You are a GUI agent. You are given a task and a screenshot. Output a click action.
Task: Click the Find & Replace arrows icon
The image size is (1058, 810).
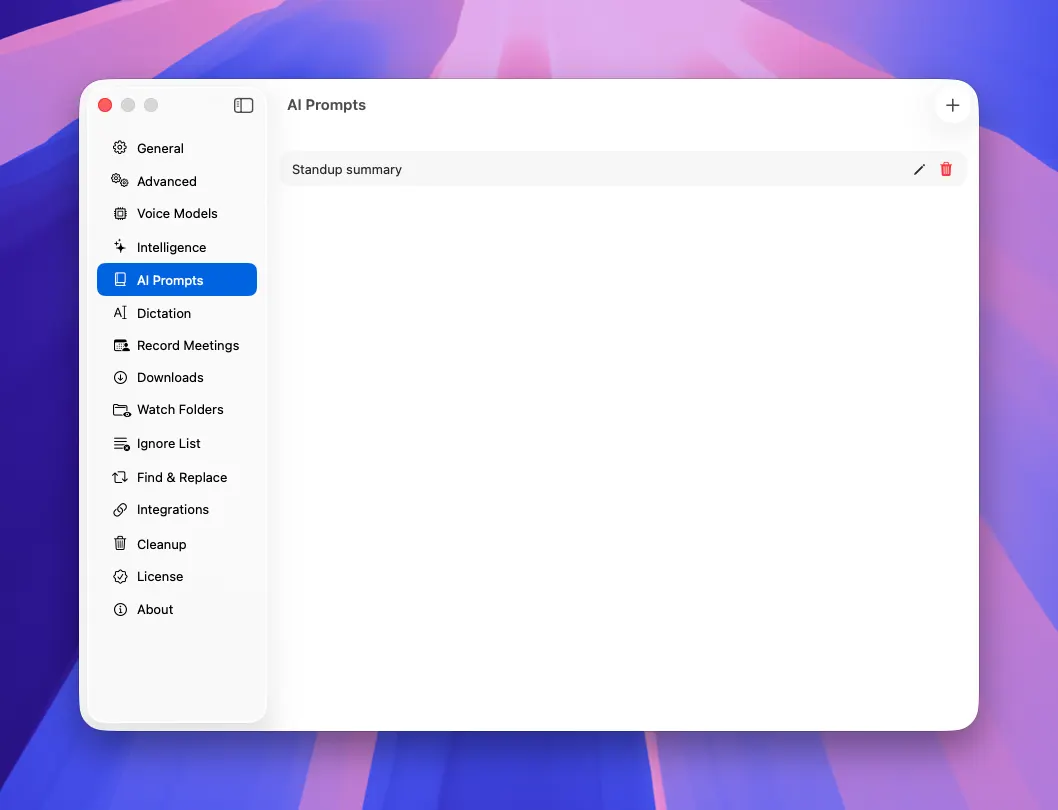pos(120,477)
